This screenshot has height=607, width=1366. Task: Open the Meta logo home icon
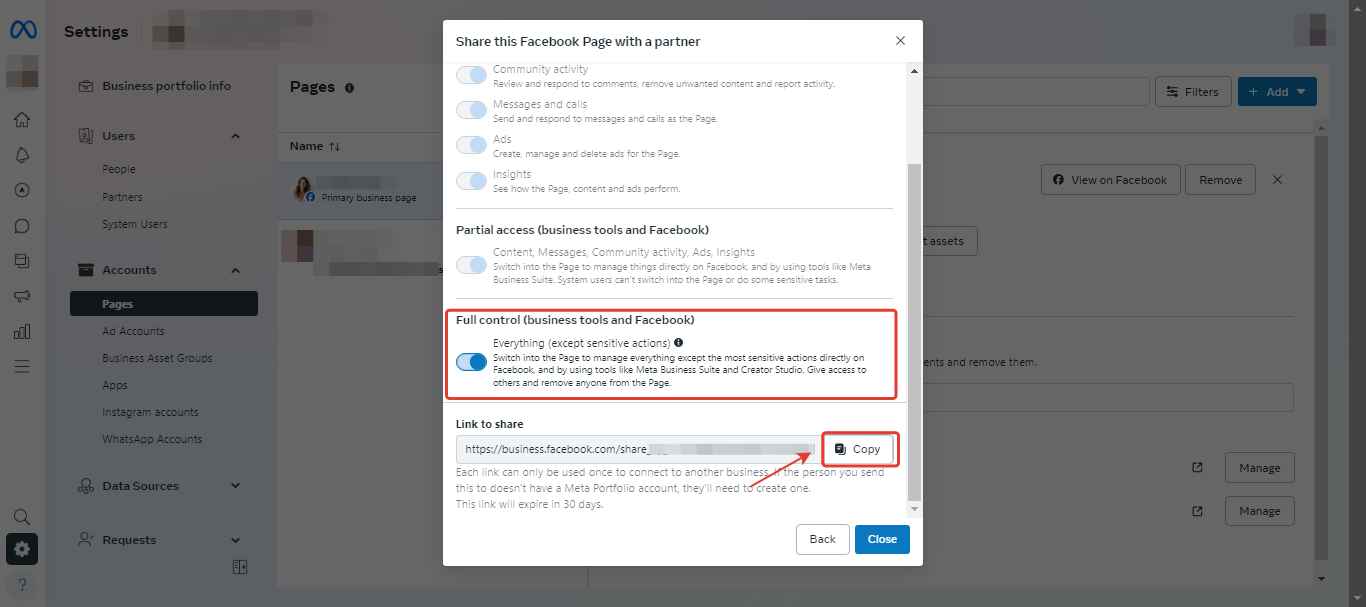coord(22,31)
